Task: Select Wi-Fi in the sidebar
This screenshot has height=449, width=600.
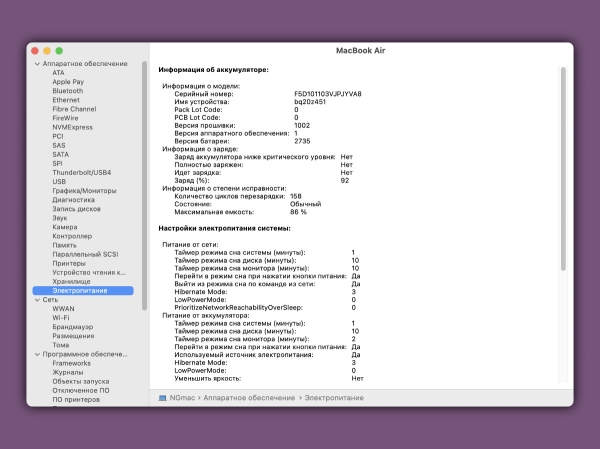Action: tap(61, 318)
